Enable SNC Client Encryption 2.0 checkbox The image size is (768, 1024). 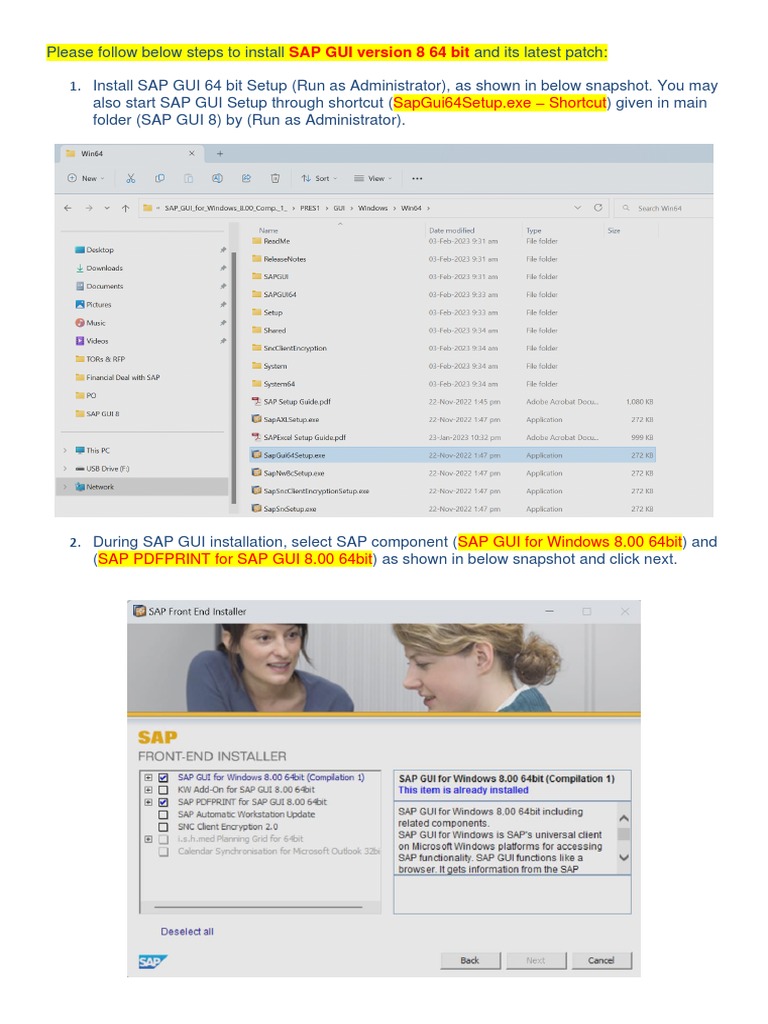(163, 827)
